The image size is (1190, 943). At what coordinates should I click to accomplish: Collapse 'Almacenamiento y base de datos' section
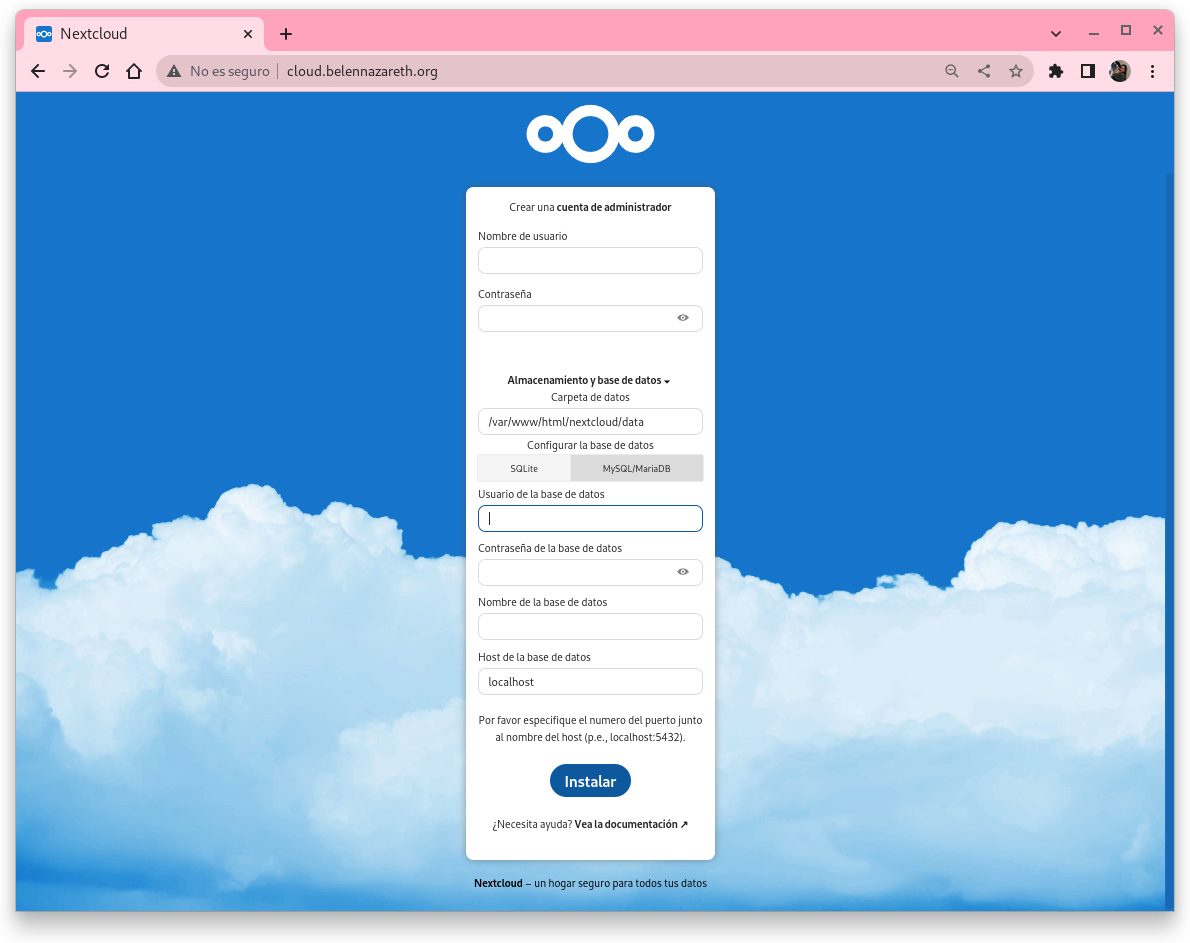[x=588, y=381]
